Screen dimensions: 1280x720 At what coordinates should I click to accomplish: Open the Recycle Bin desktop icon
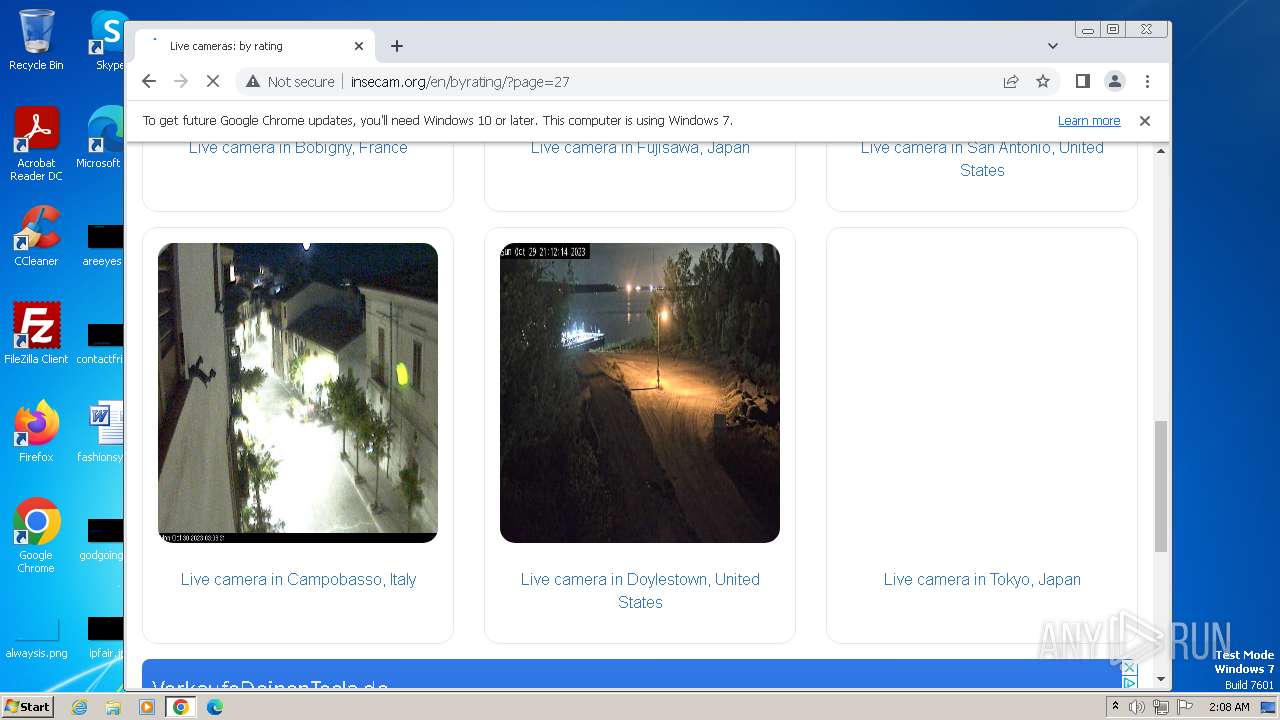pos(36,40)
